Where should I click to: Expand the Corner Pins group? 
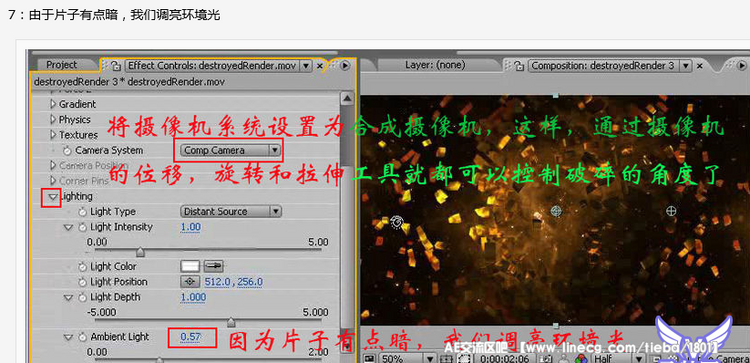[53, 181]
